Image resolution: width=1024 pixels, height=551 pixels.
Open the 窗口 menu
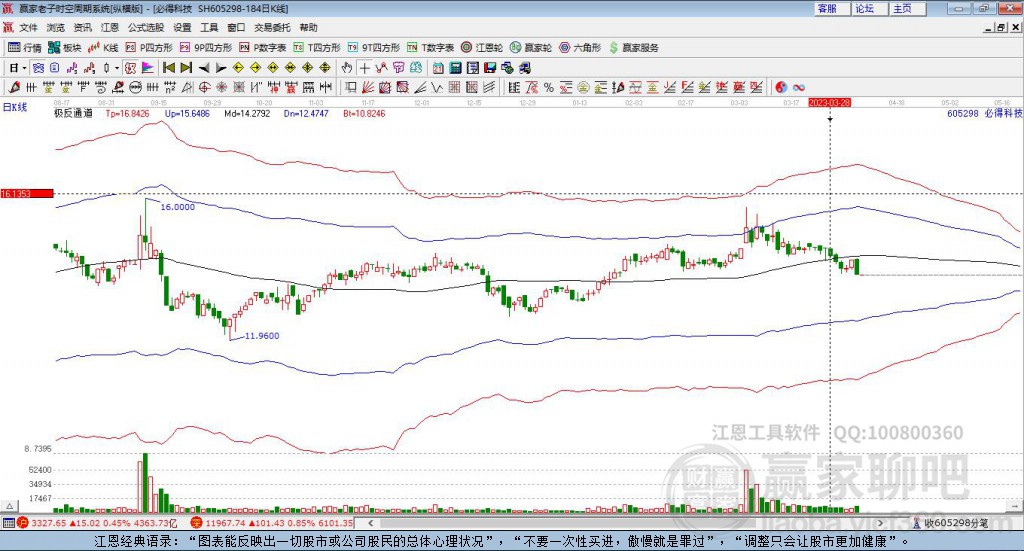pyautogui.click(x=236, y=27)
